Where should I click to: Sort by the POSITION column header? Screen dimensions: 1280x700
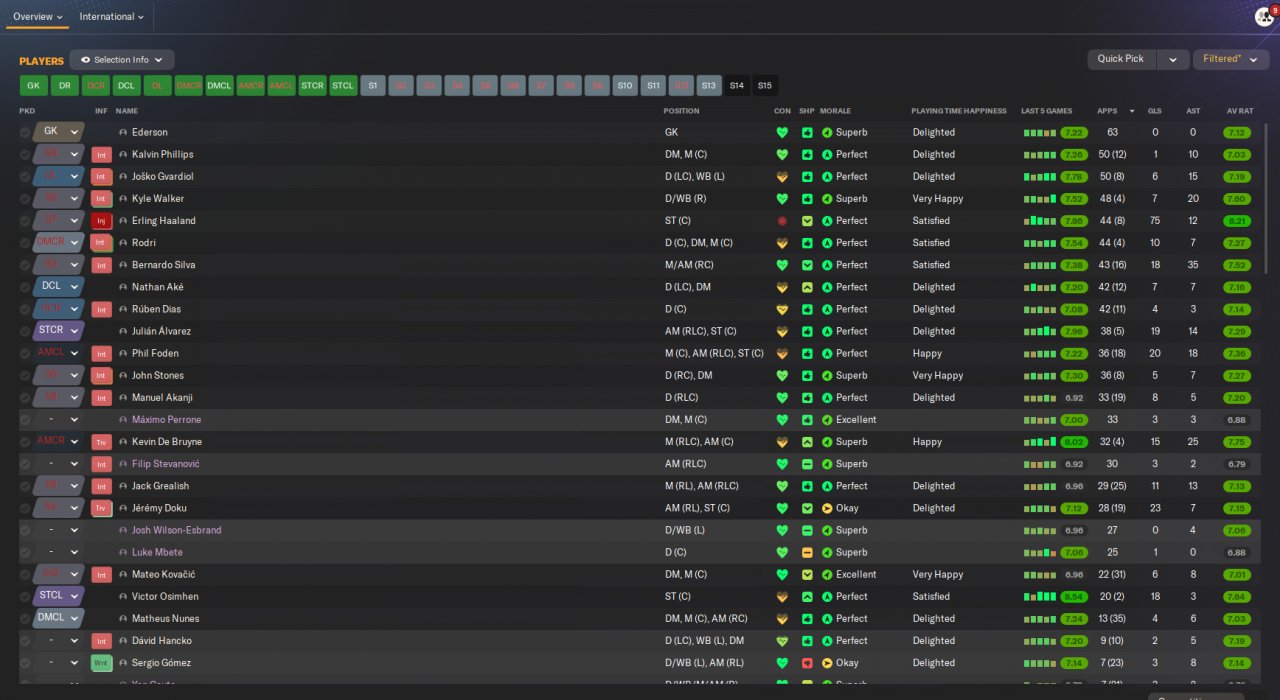(x=681, y=111)
